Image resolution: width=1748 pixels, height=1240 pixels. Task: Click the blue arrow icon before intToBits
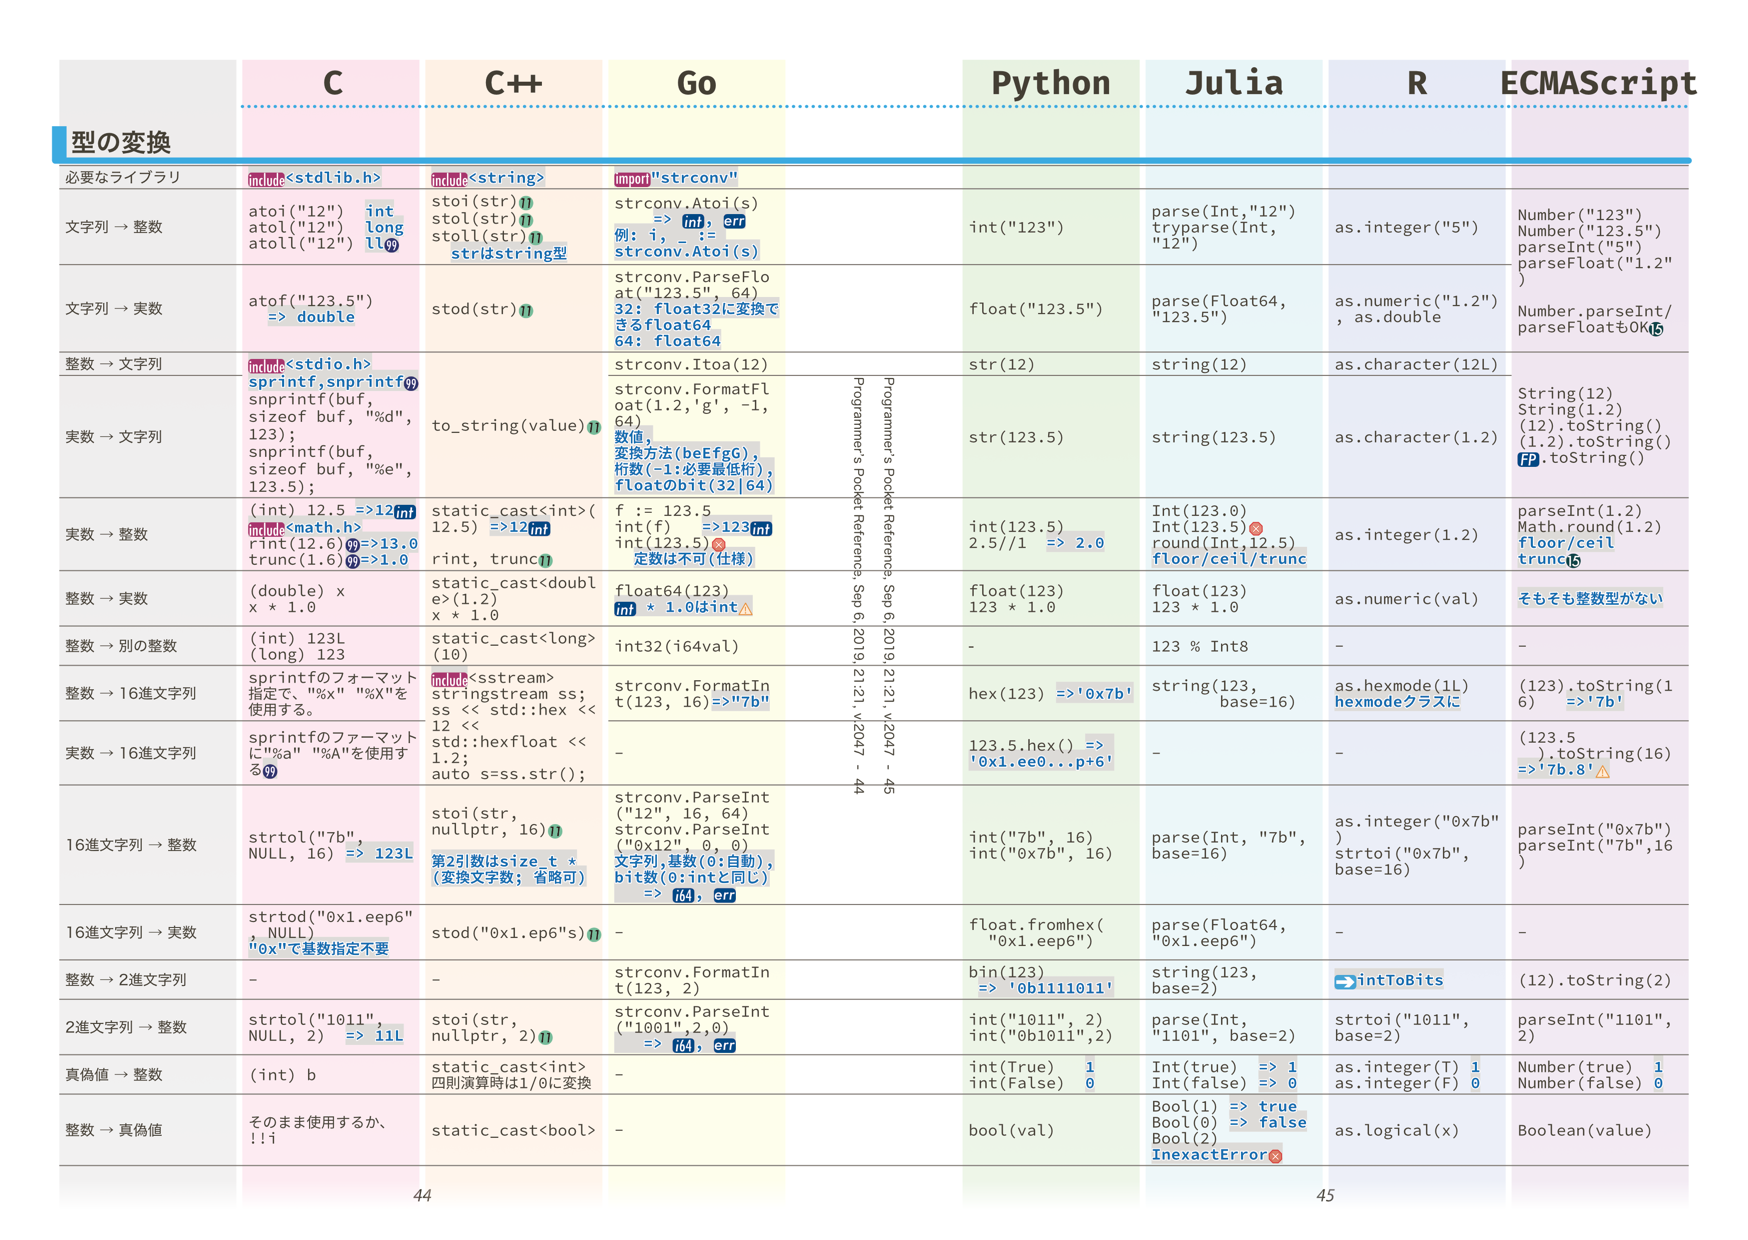(1345, 981)
